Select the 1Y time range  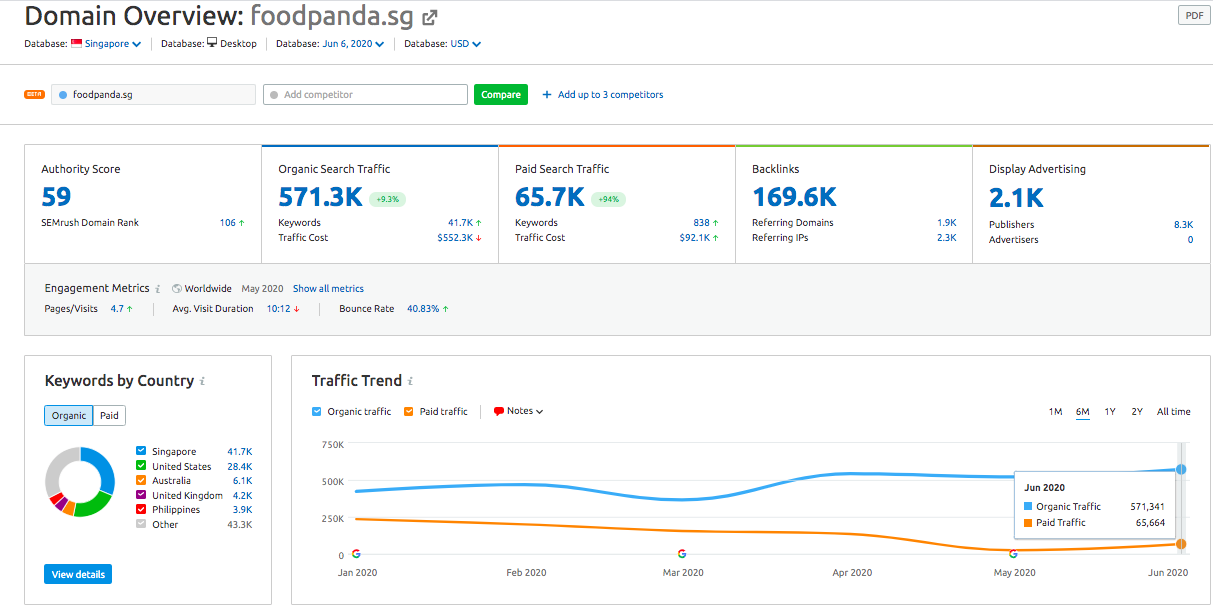1110,412
